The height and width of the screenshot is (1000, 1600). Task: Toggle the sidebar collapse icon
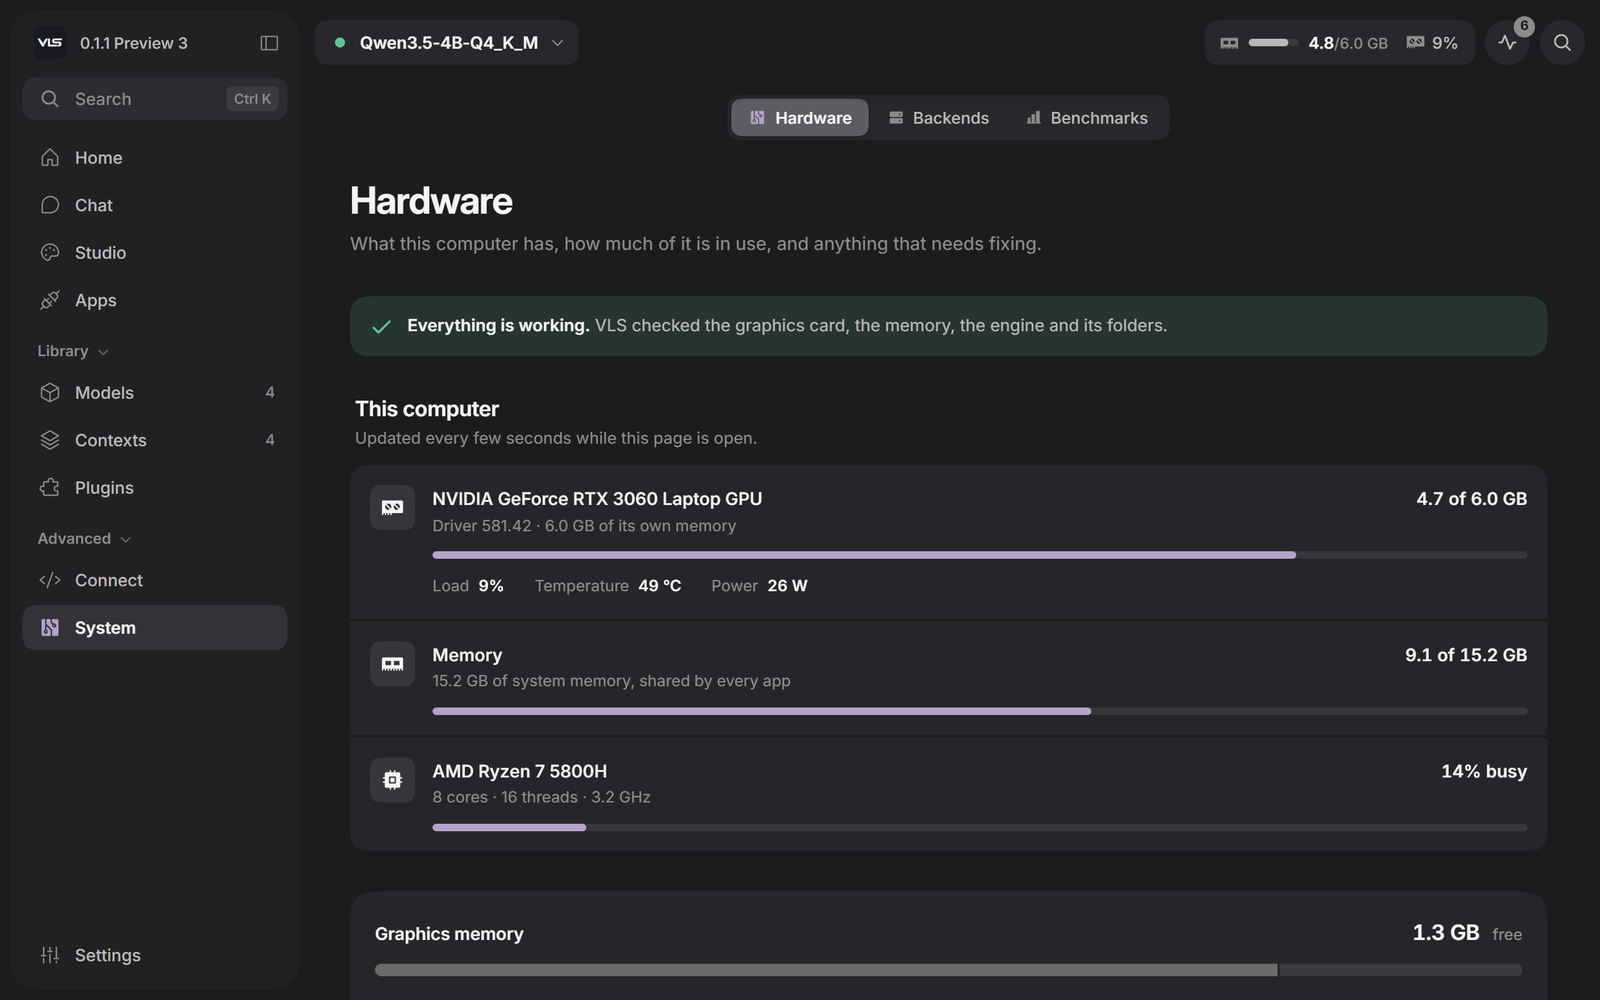(x=269, y=43)
